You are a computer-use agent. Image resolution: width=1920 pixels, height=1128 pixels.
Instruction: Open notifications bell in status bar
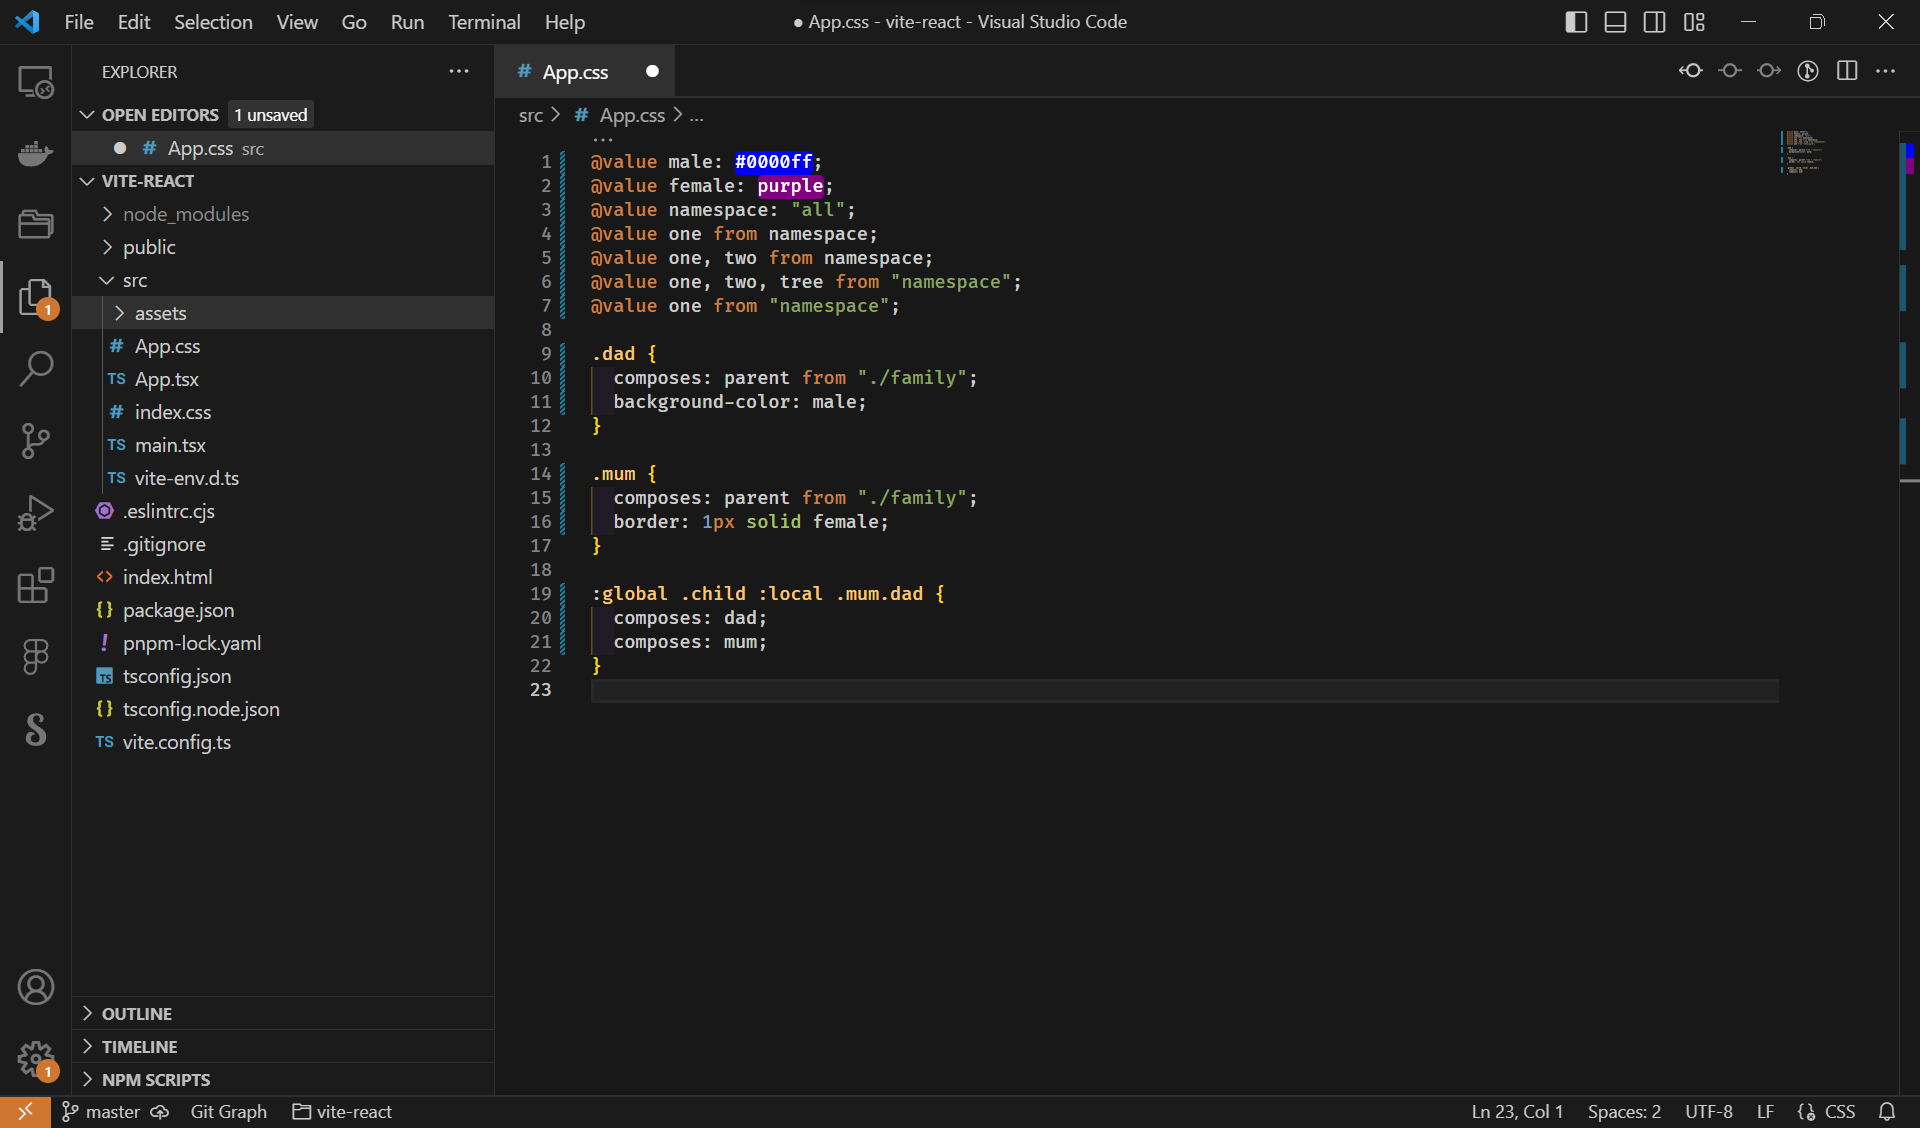(x=1887, y=1112)
